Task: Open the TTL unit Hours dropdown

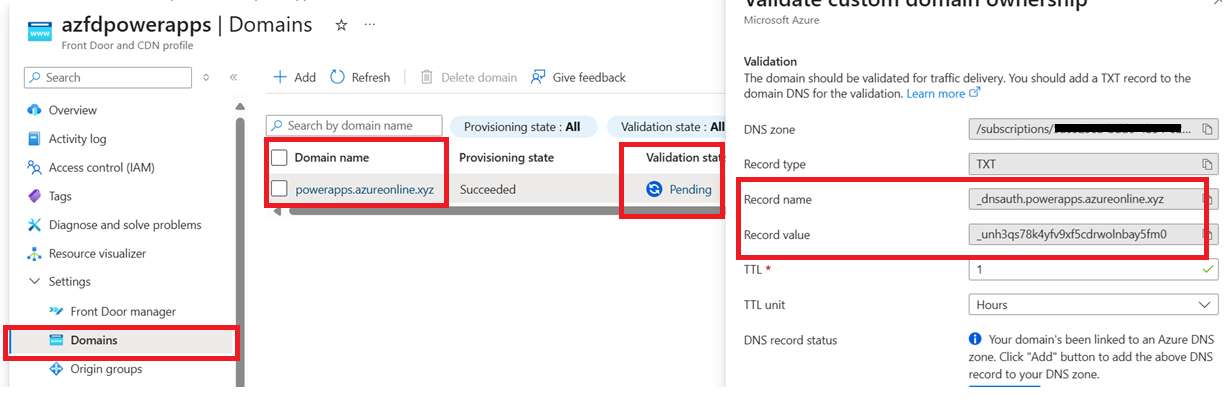Action: (1093, 305)
